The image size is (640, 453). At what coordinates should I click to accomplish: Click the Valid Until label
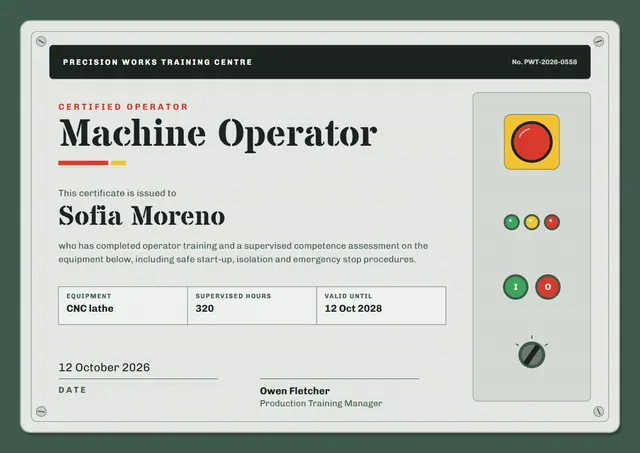tap(348, 296)
